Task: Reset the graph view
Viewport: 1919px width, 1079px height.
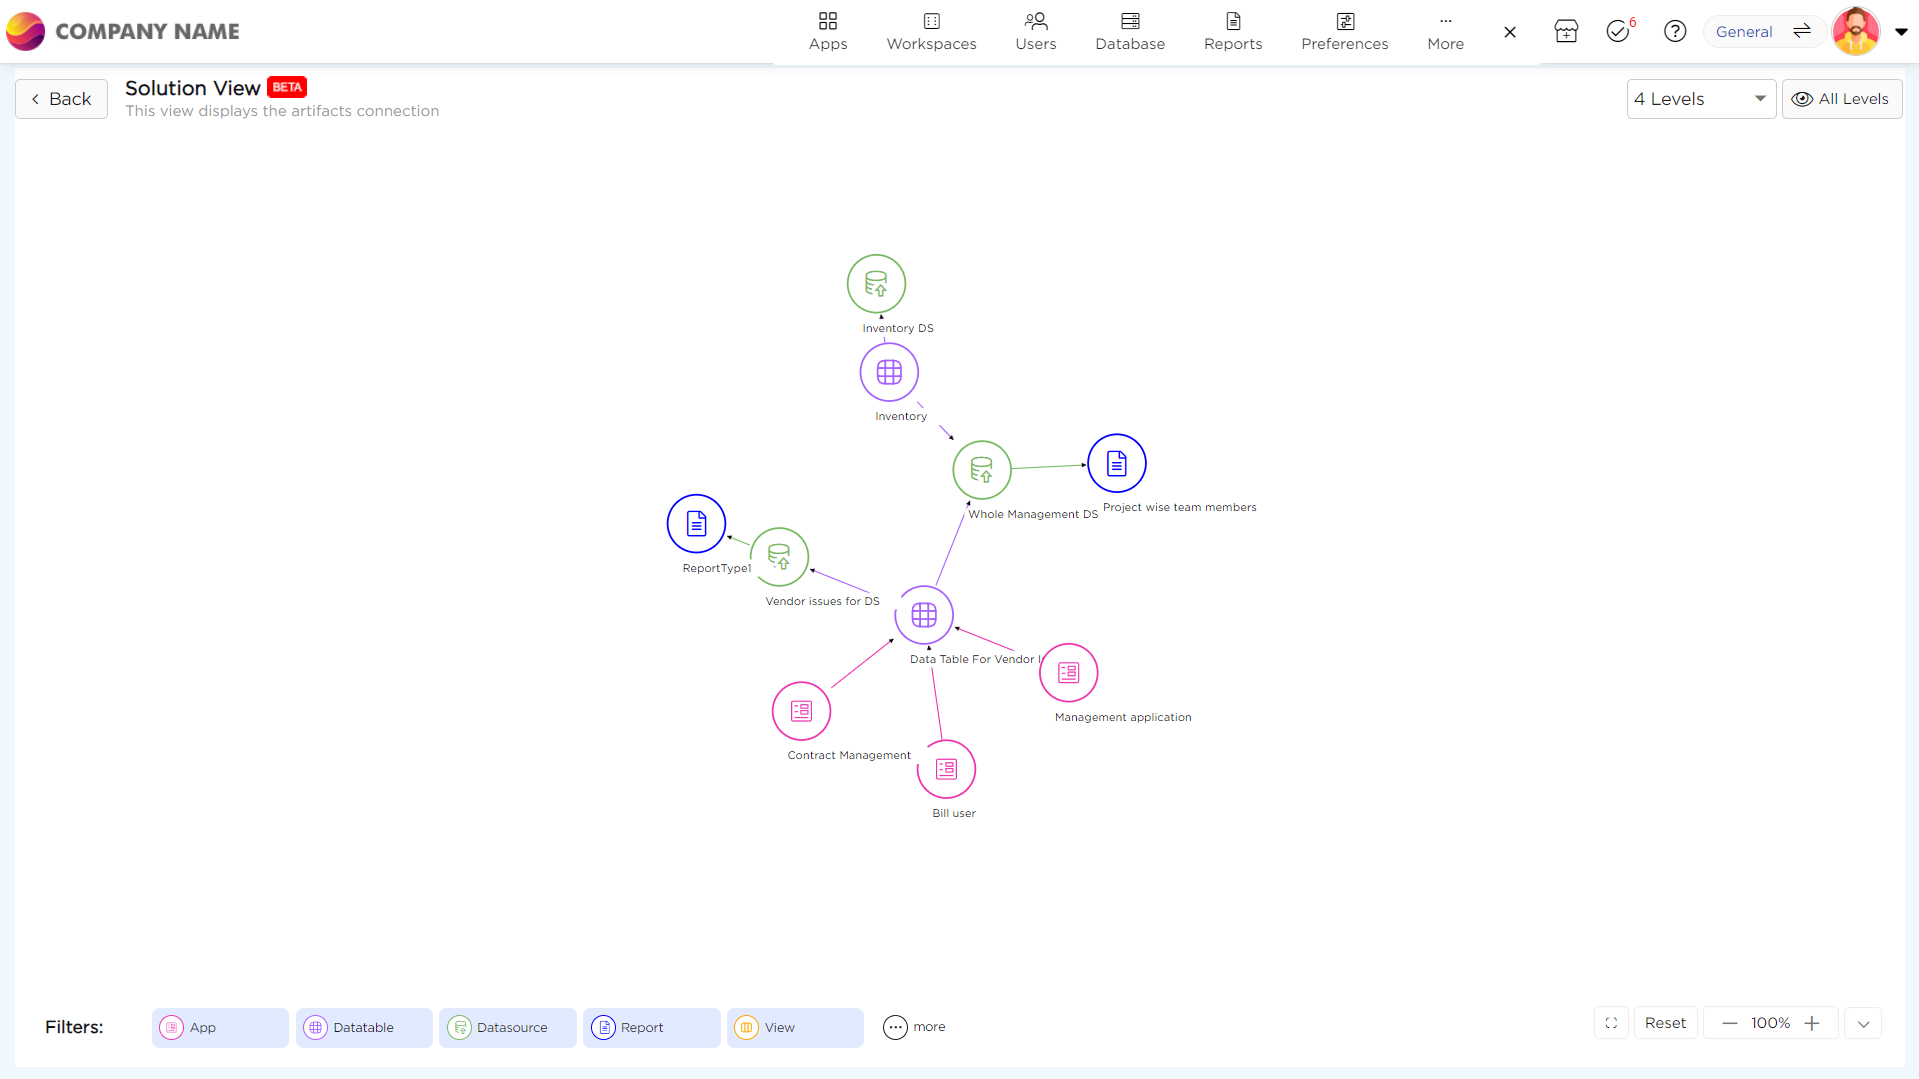Action: pyautogui.click(x=1665, y=1023)
